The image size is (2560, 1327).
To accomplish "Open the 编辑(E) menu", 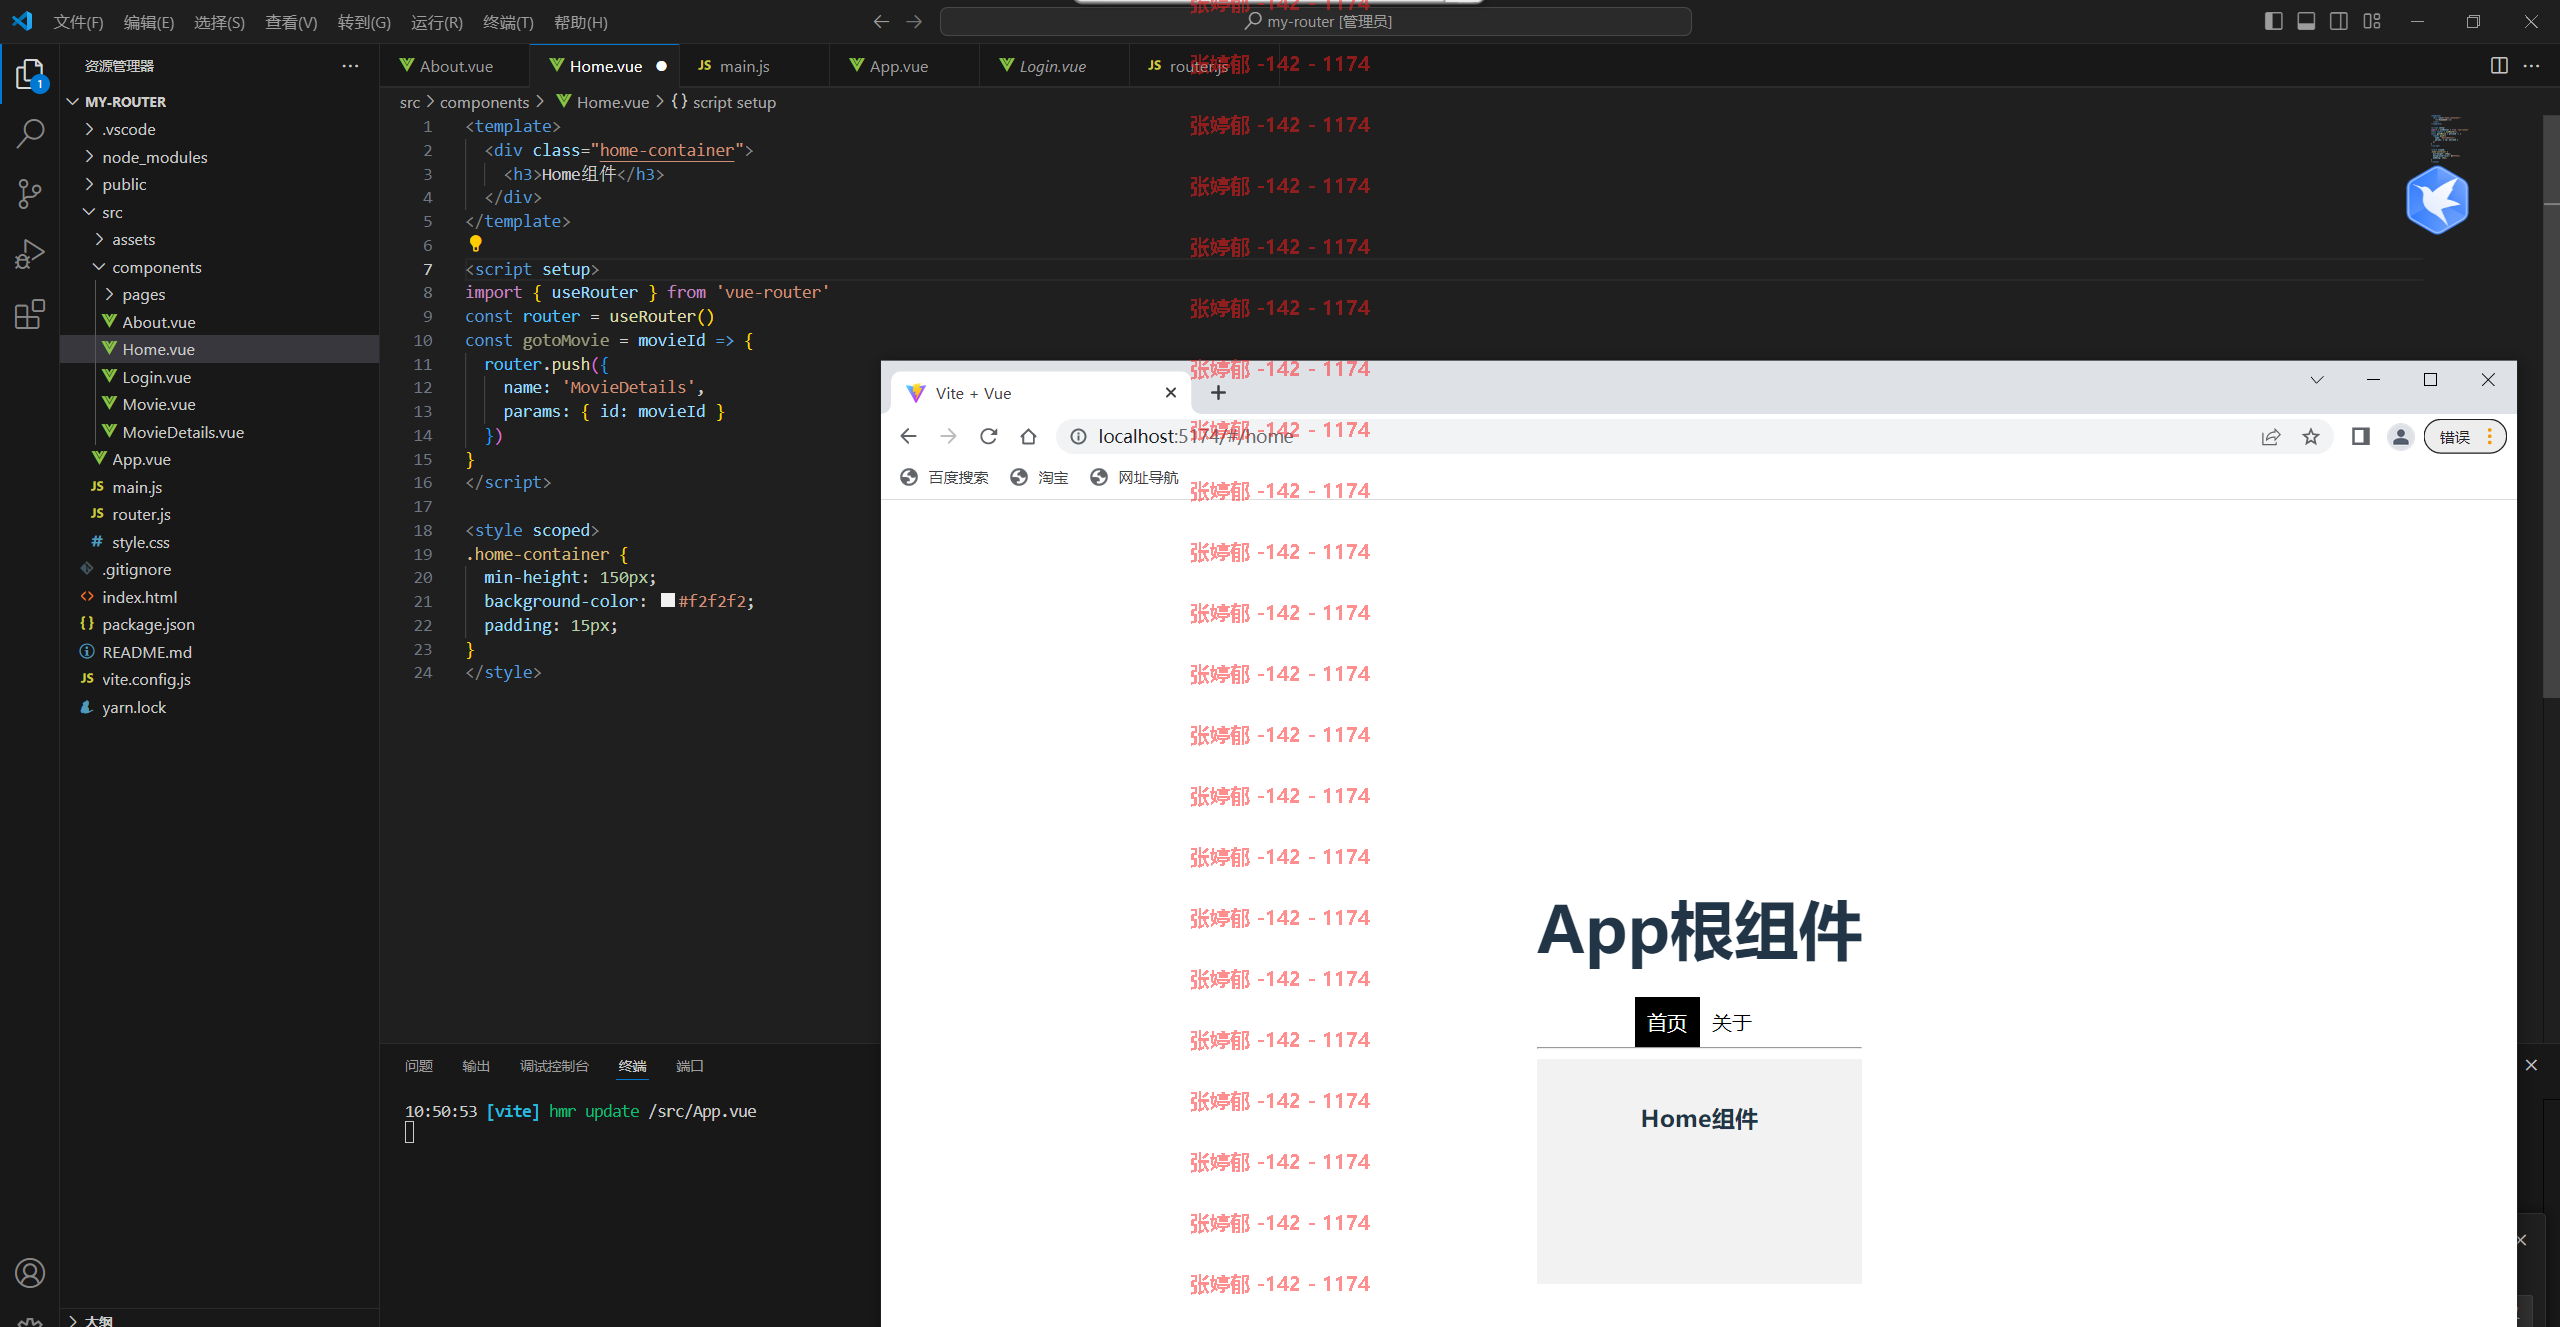I will point(149,22).
